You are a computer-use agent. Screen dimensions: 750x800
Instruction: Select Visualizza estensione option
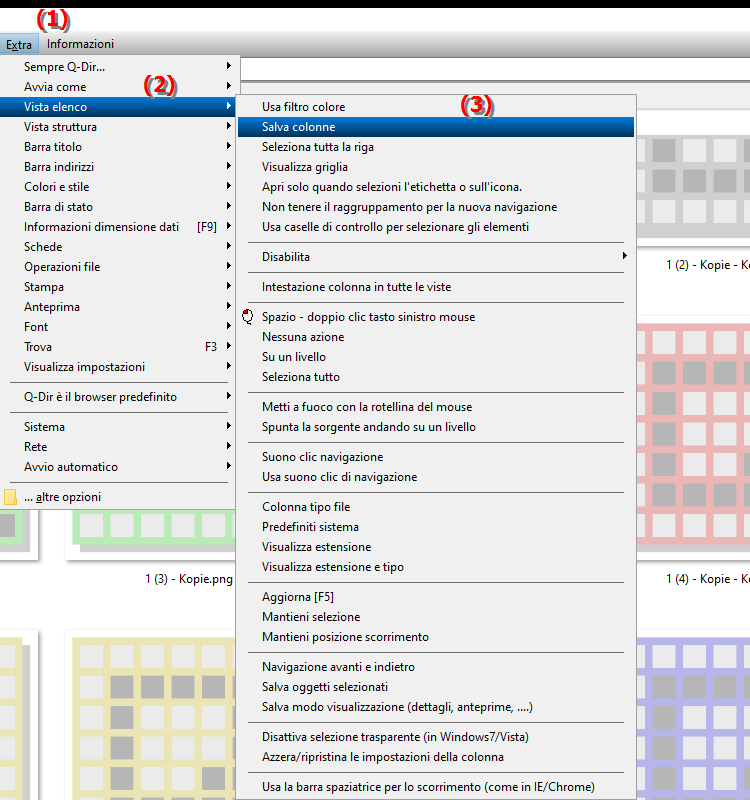[436, 546]
